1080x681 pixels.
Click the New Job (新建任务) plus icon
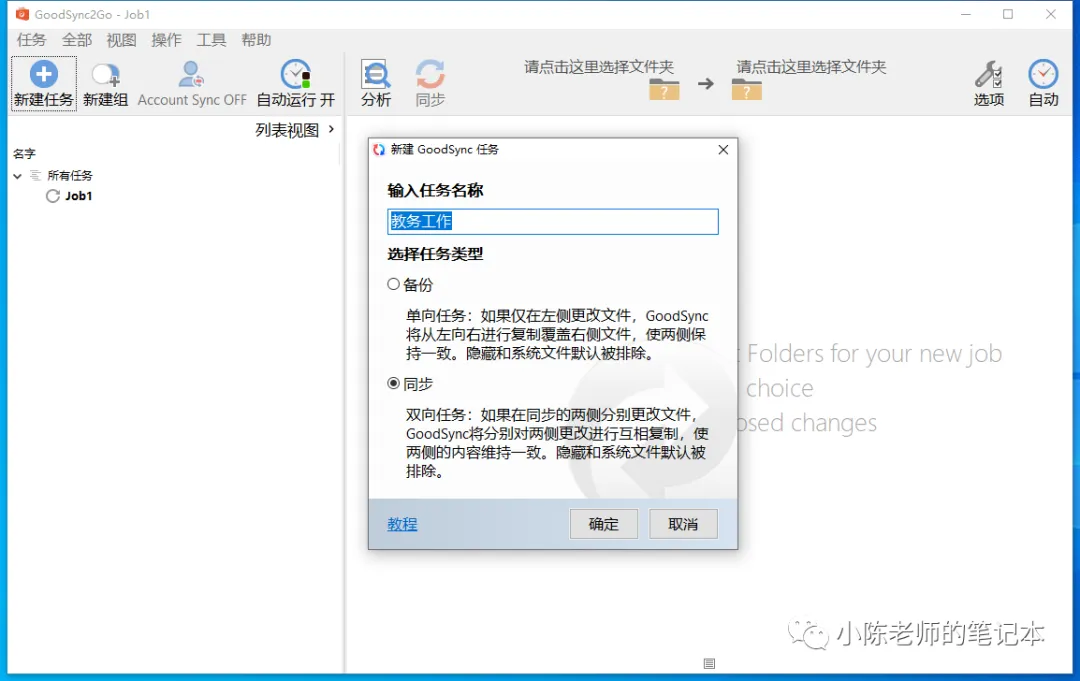(x=43, y=74)
